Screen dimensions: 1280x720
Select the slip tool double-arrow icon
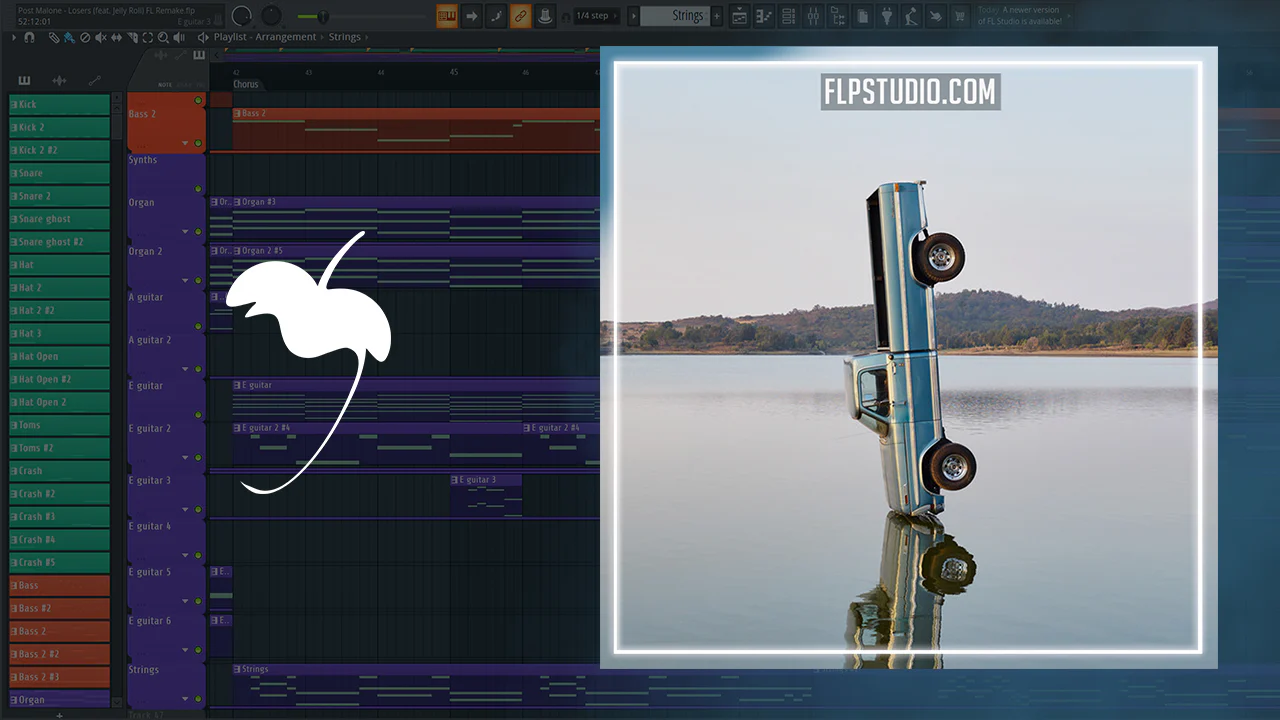pyautogui.click(x=117, y=37)
